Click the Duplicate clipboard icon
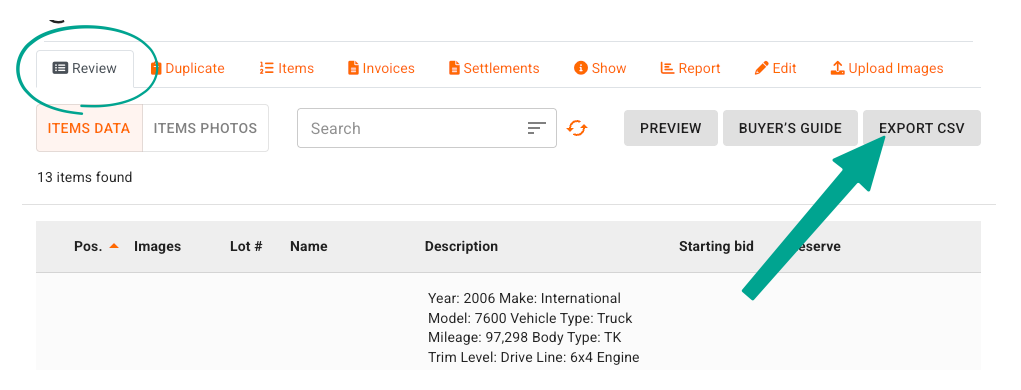 coord(156,68)
